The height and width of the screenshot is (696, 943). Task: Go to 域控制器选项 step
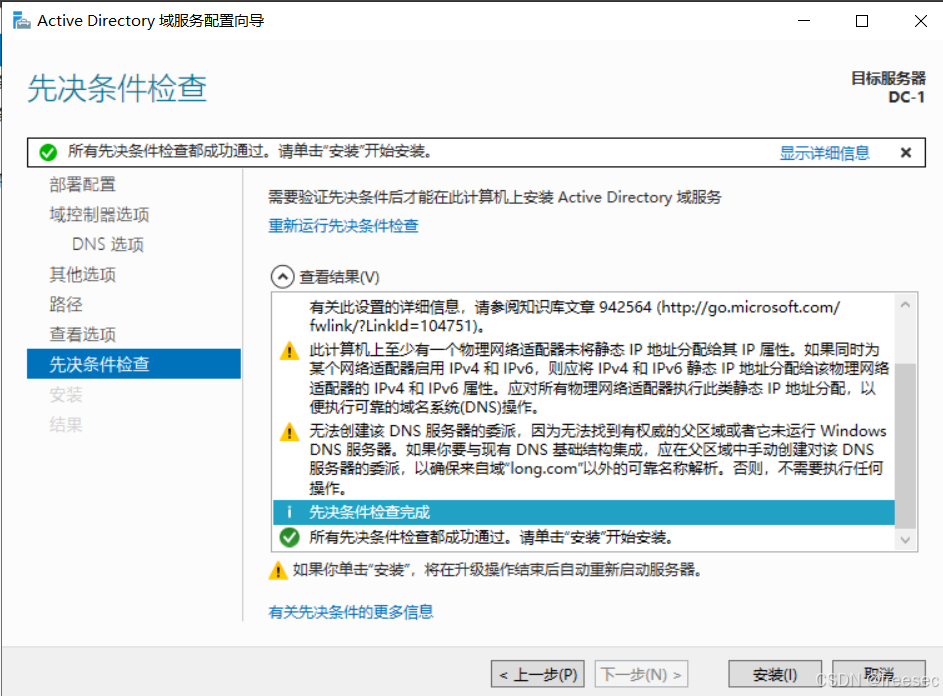(x=99, y=214)
